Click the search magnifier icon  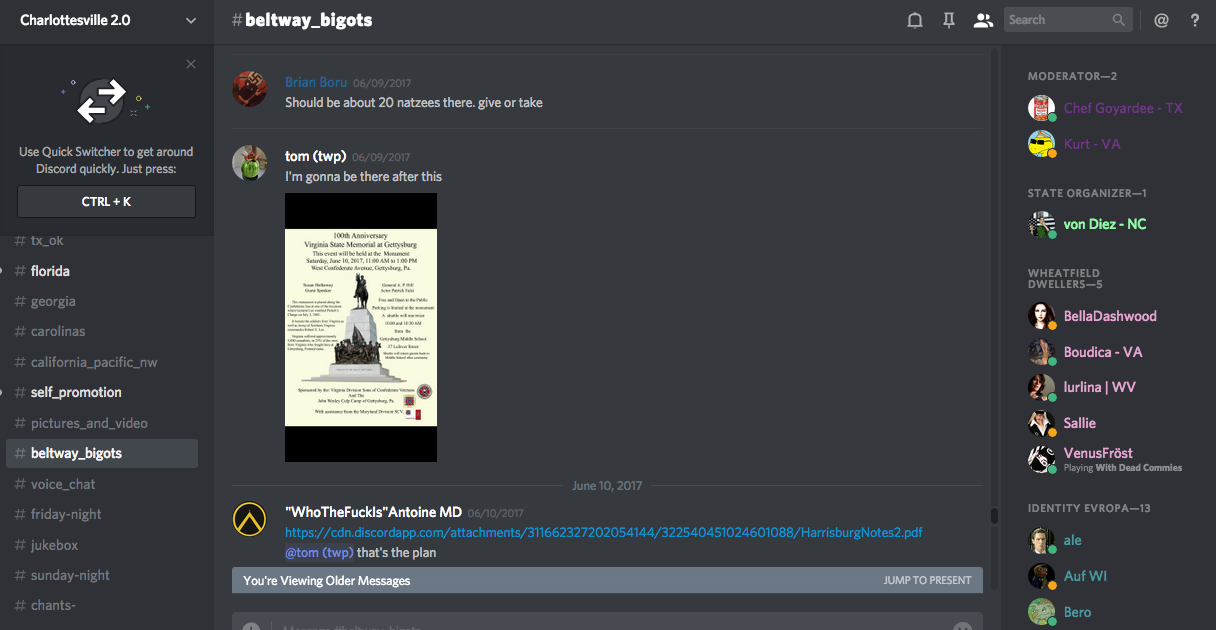tap(1119, 20)
